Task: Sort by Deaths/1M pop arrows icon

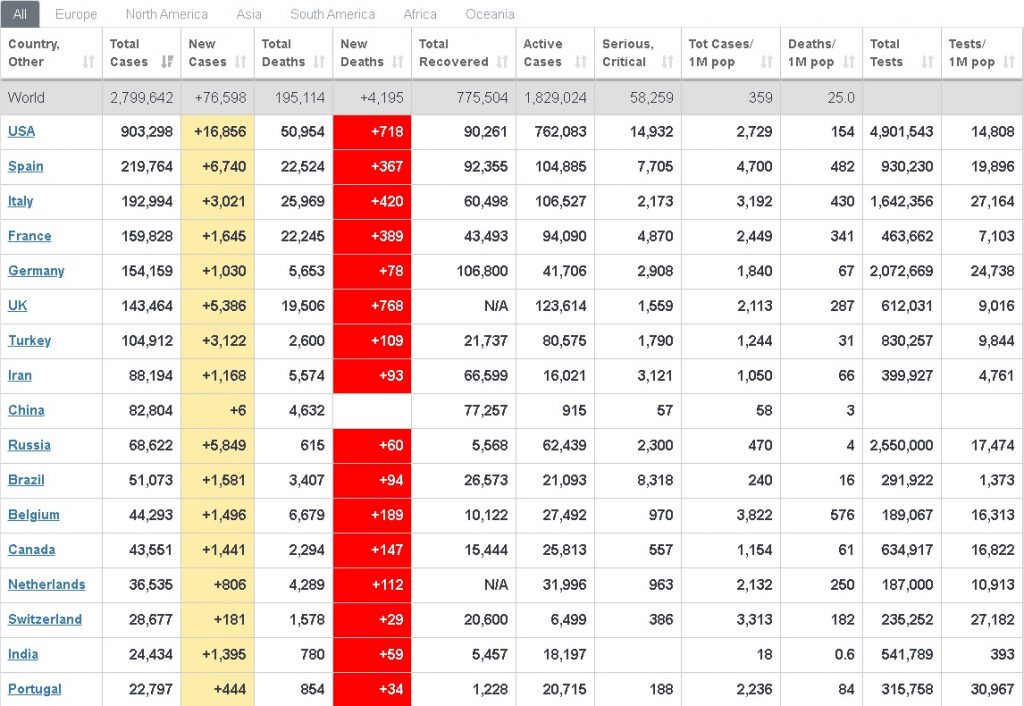Action: click(848, 62)
